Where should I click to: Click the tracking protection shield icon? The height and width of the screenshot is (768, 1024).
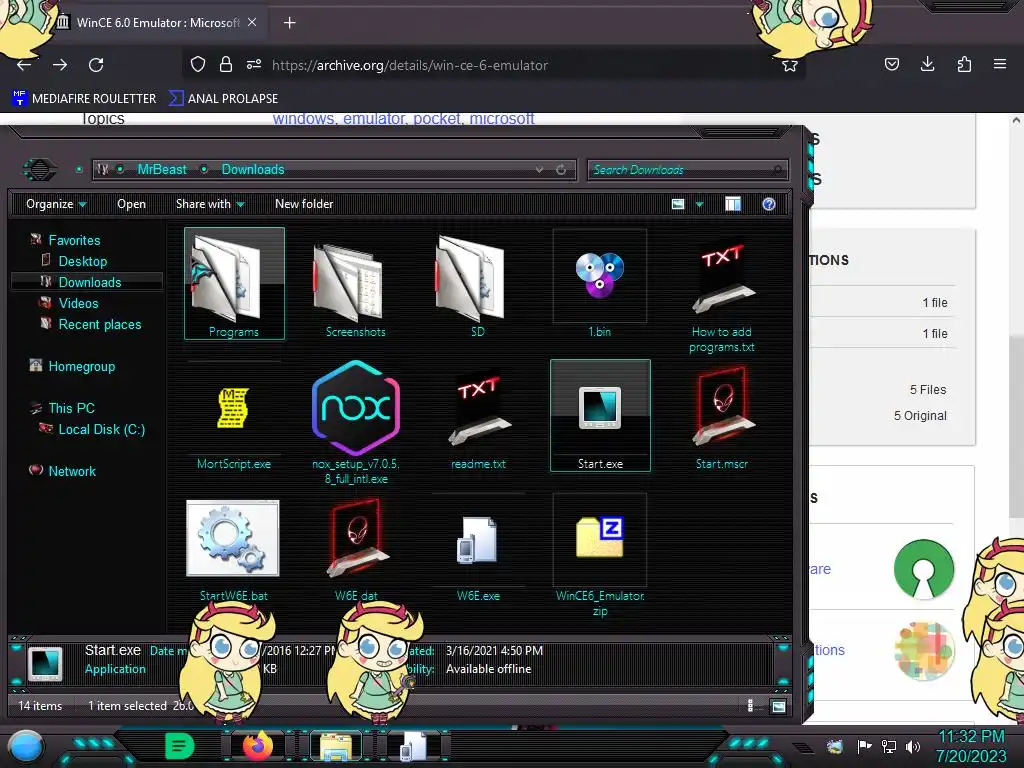(x=198, y=64)
